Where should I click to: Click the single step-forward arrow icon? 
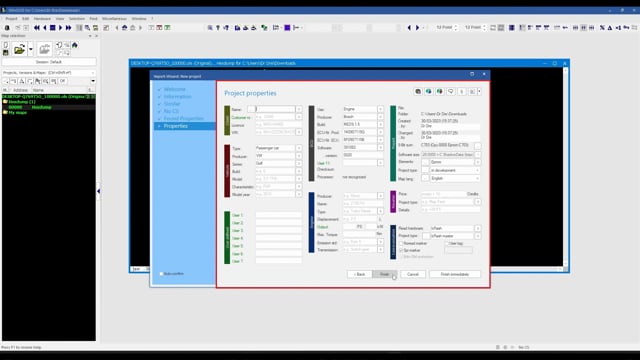[x=60, y=28]
